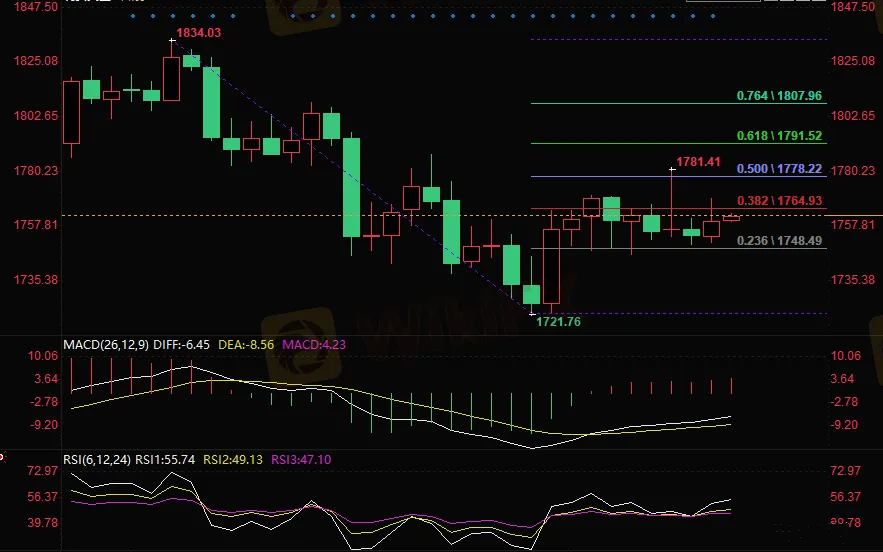Viewport: 883px width, 552px height.
Task: Select the 0.382 \ 1764.93 Fibonacci label
Action: (x=779, y=201)
